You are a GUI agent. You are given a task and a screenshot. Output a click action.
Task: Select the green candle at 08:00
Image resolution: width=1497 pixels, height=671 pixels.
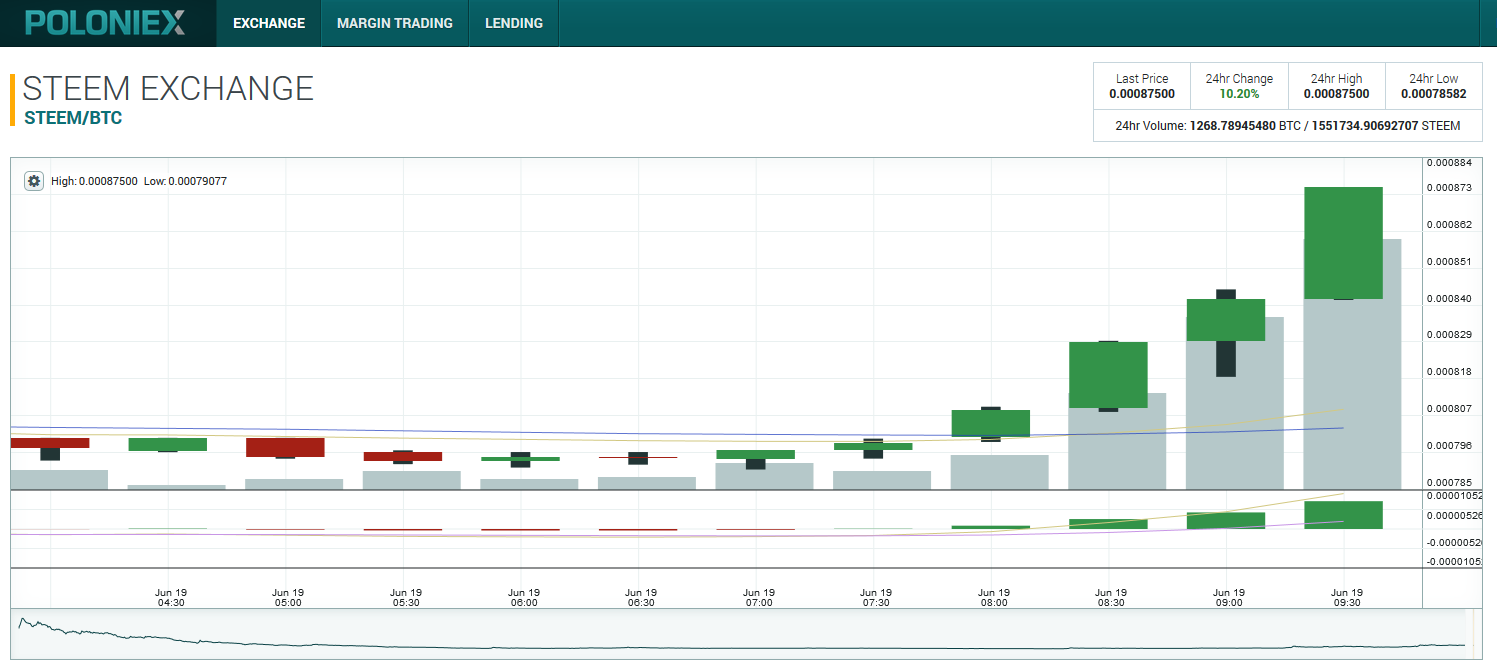tap(990, 423)
